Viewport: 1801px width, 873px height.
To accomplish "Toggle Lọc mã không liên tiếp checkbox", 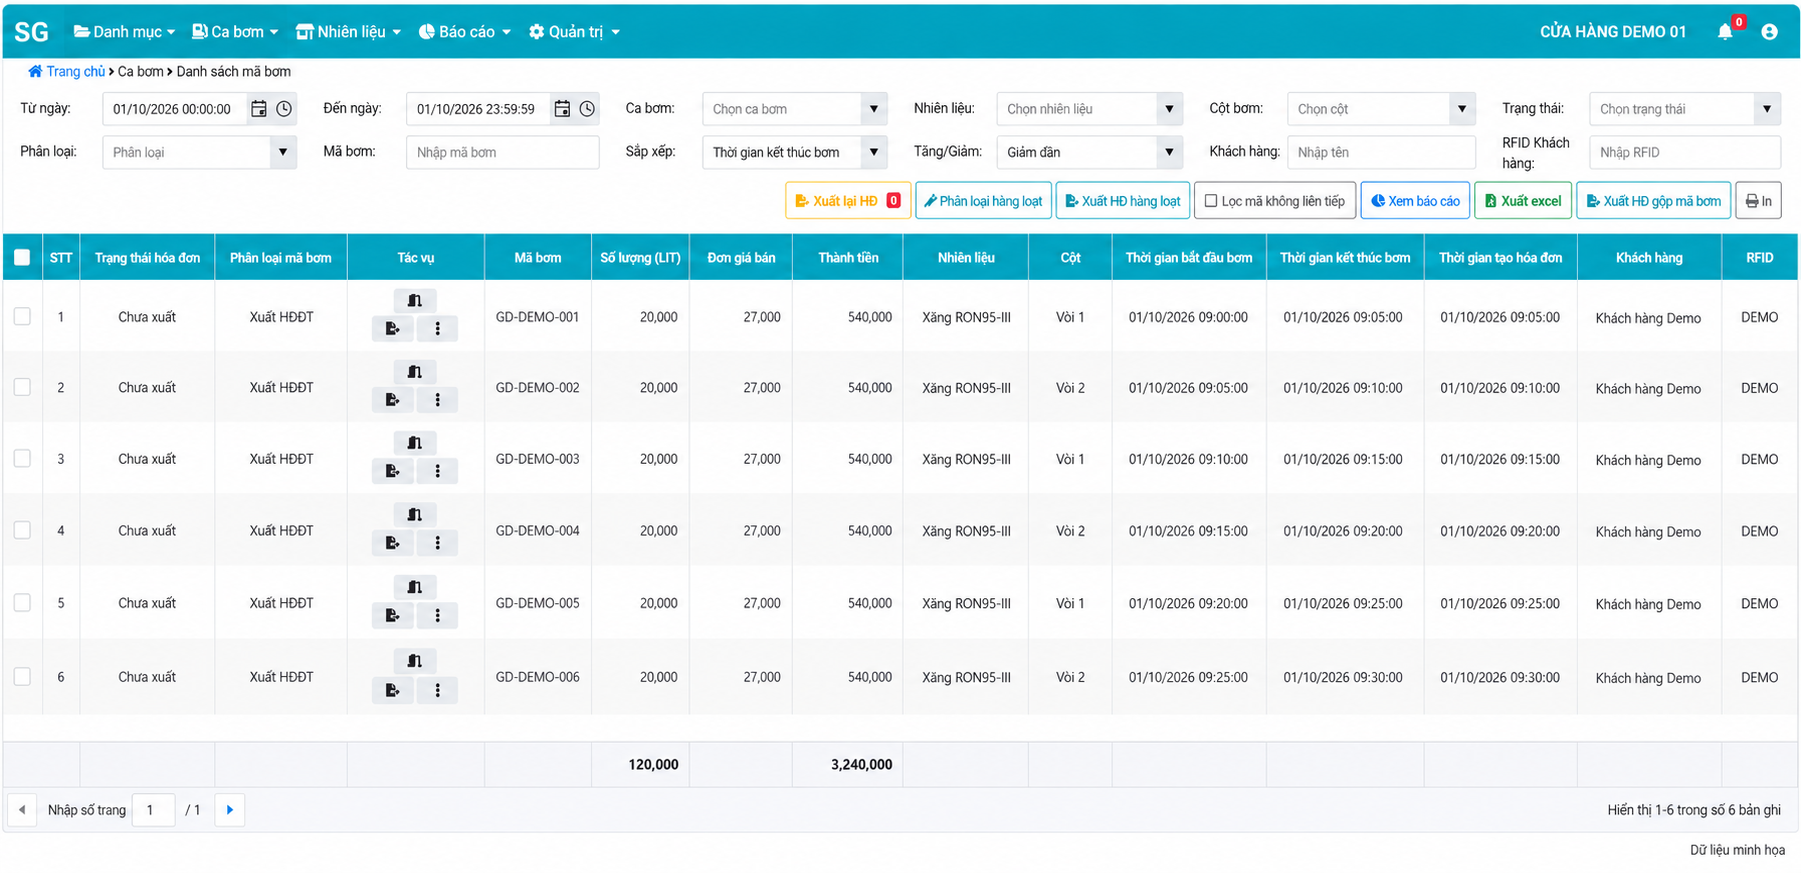I will click(x=1211, y=201).
